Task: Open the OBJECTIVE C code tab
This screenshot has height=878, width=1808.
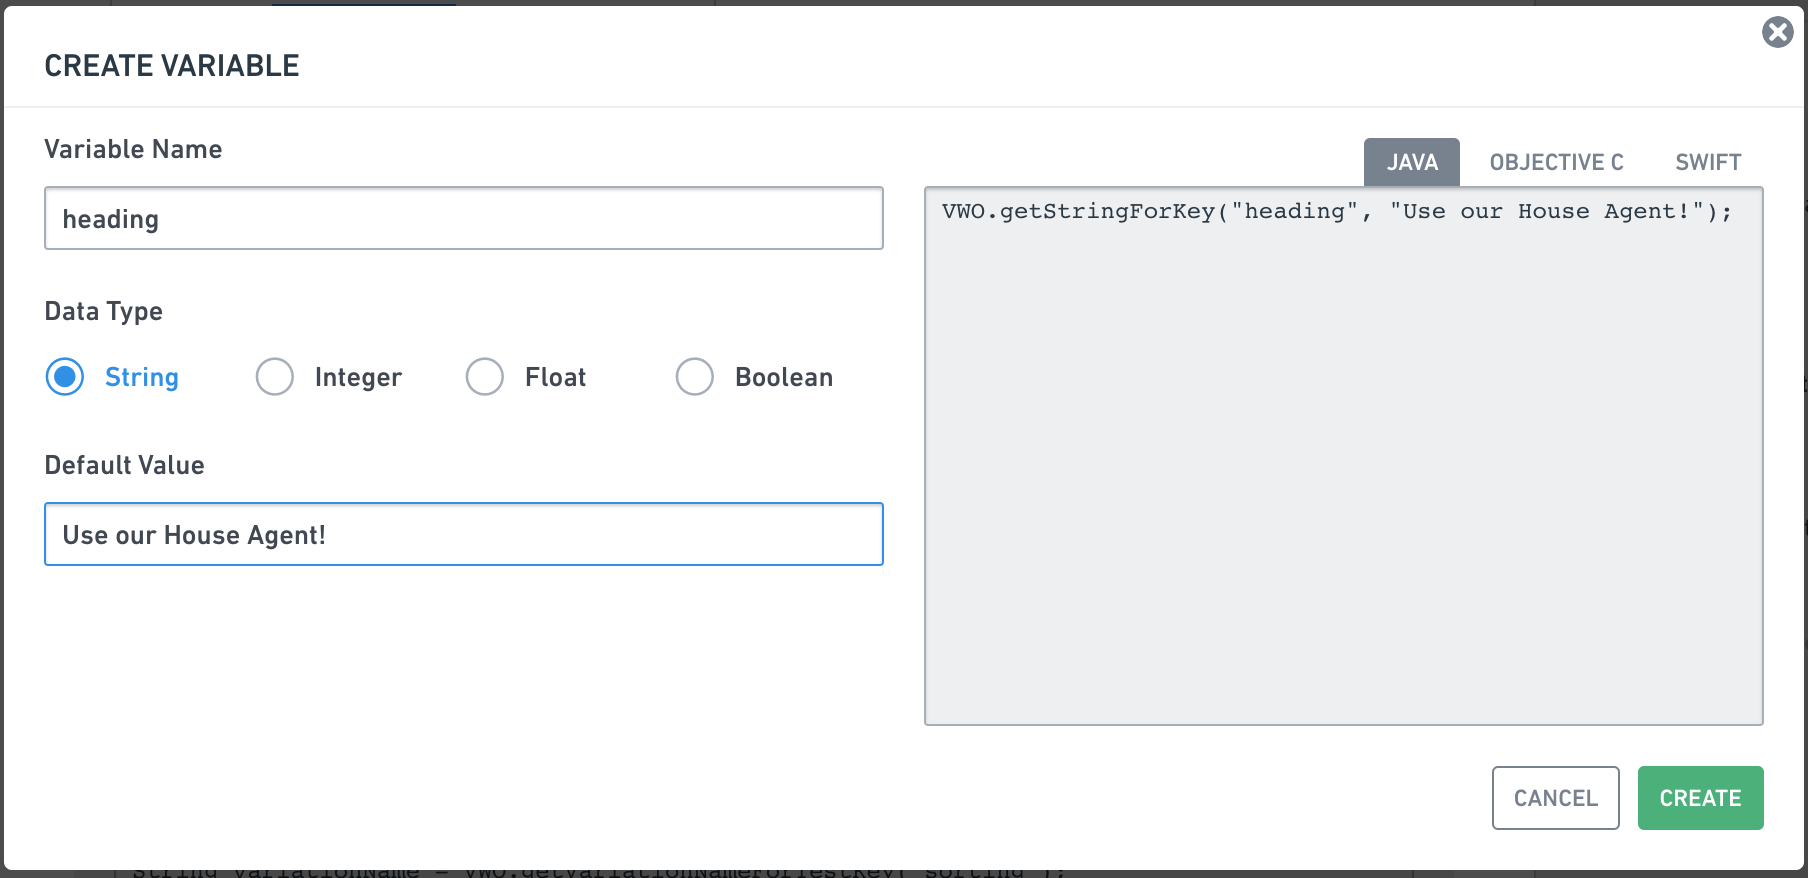Action: [x=1556, y=162]
